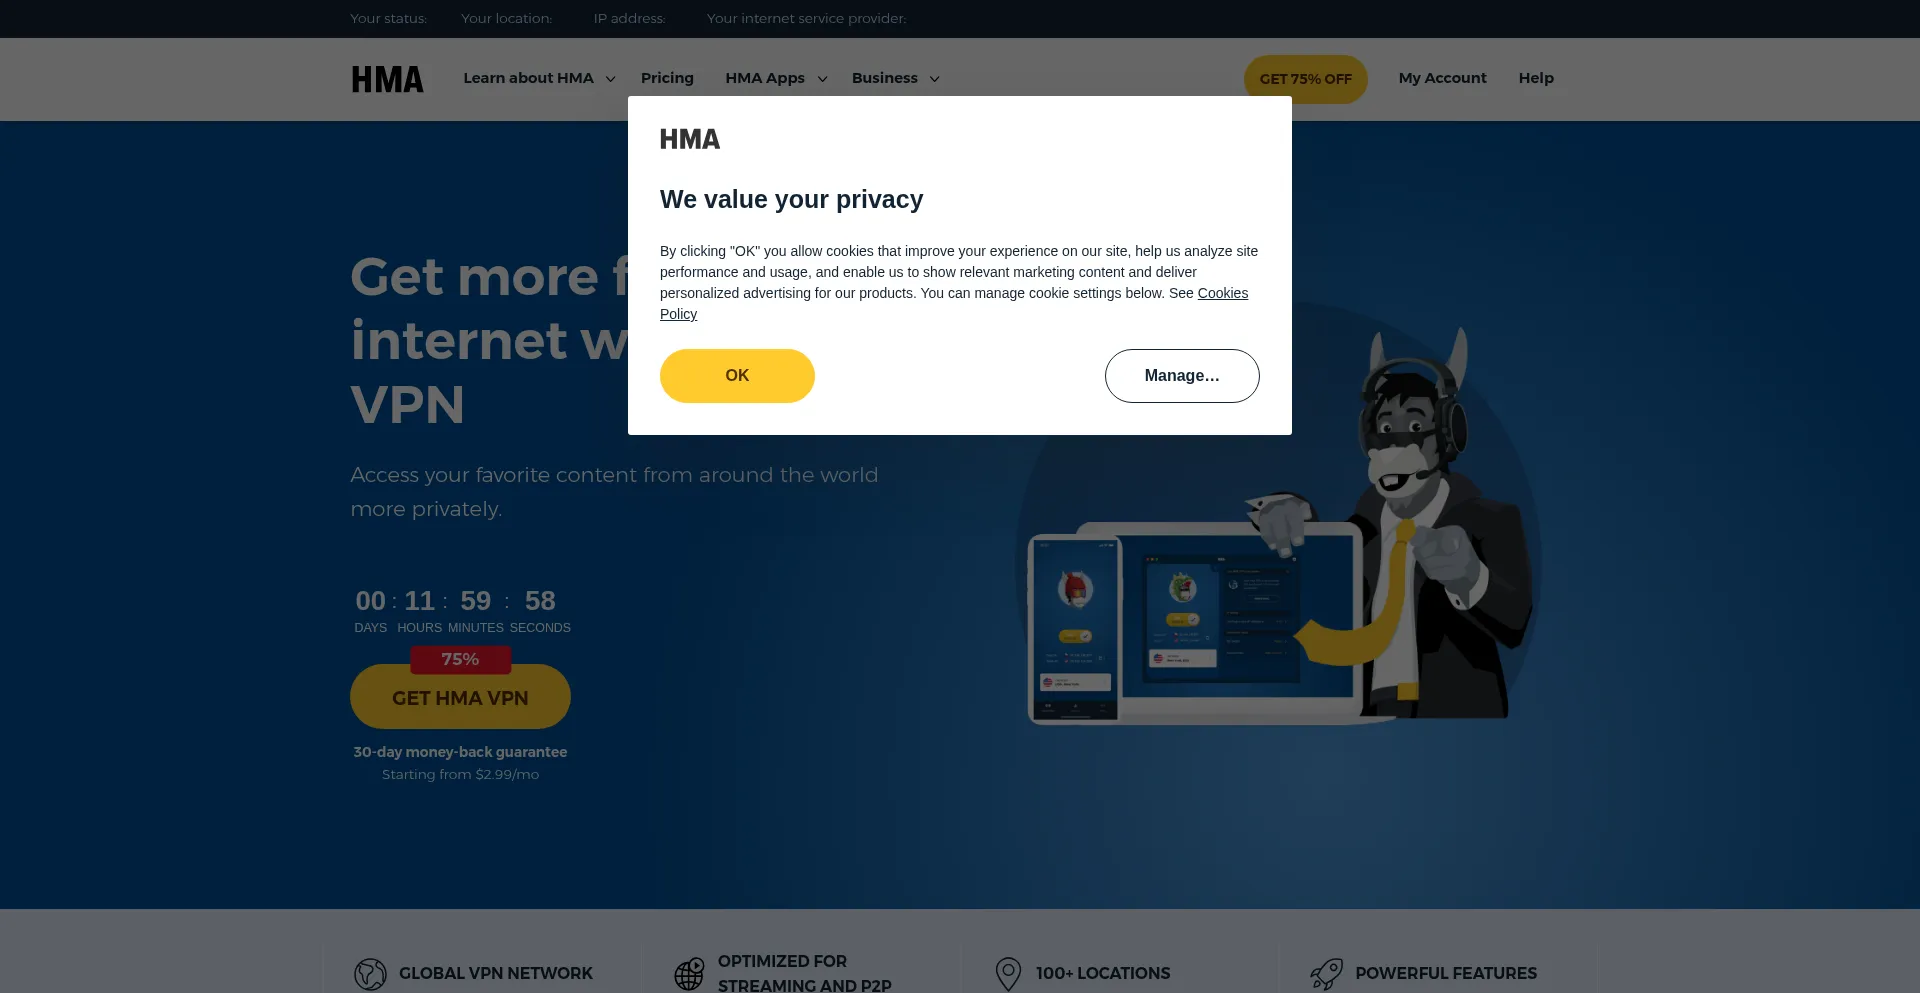
Task: Open the Cookies Policy link
Action: coord(954,303)
